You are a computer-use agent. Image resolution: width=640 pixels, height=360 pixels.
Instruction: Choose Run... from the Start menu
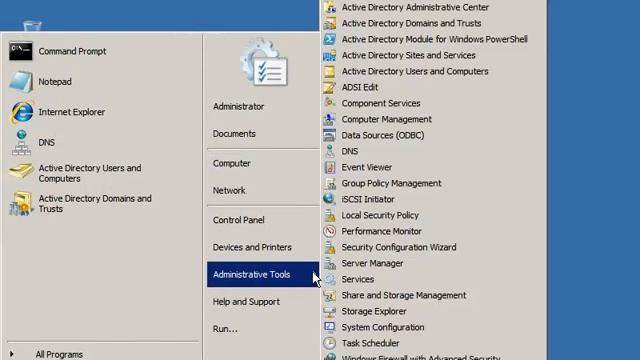225,329
